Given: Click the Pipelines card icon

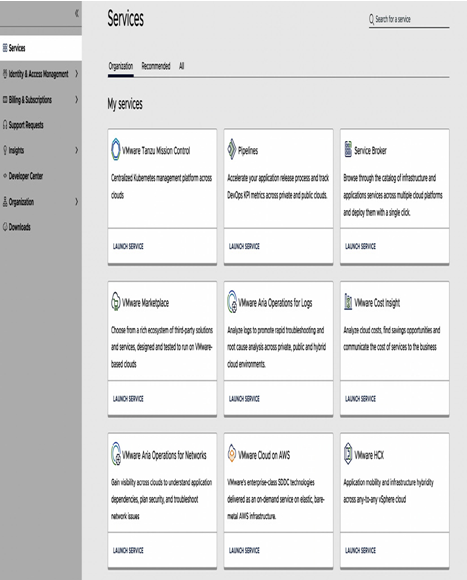Looking at the screenshot, I should click(x=231, y=149).
